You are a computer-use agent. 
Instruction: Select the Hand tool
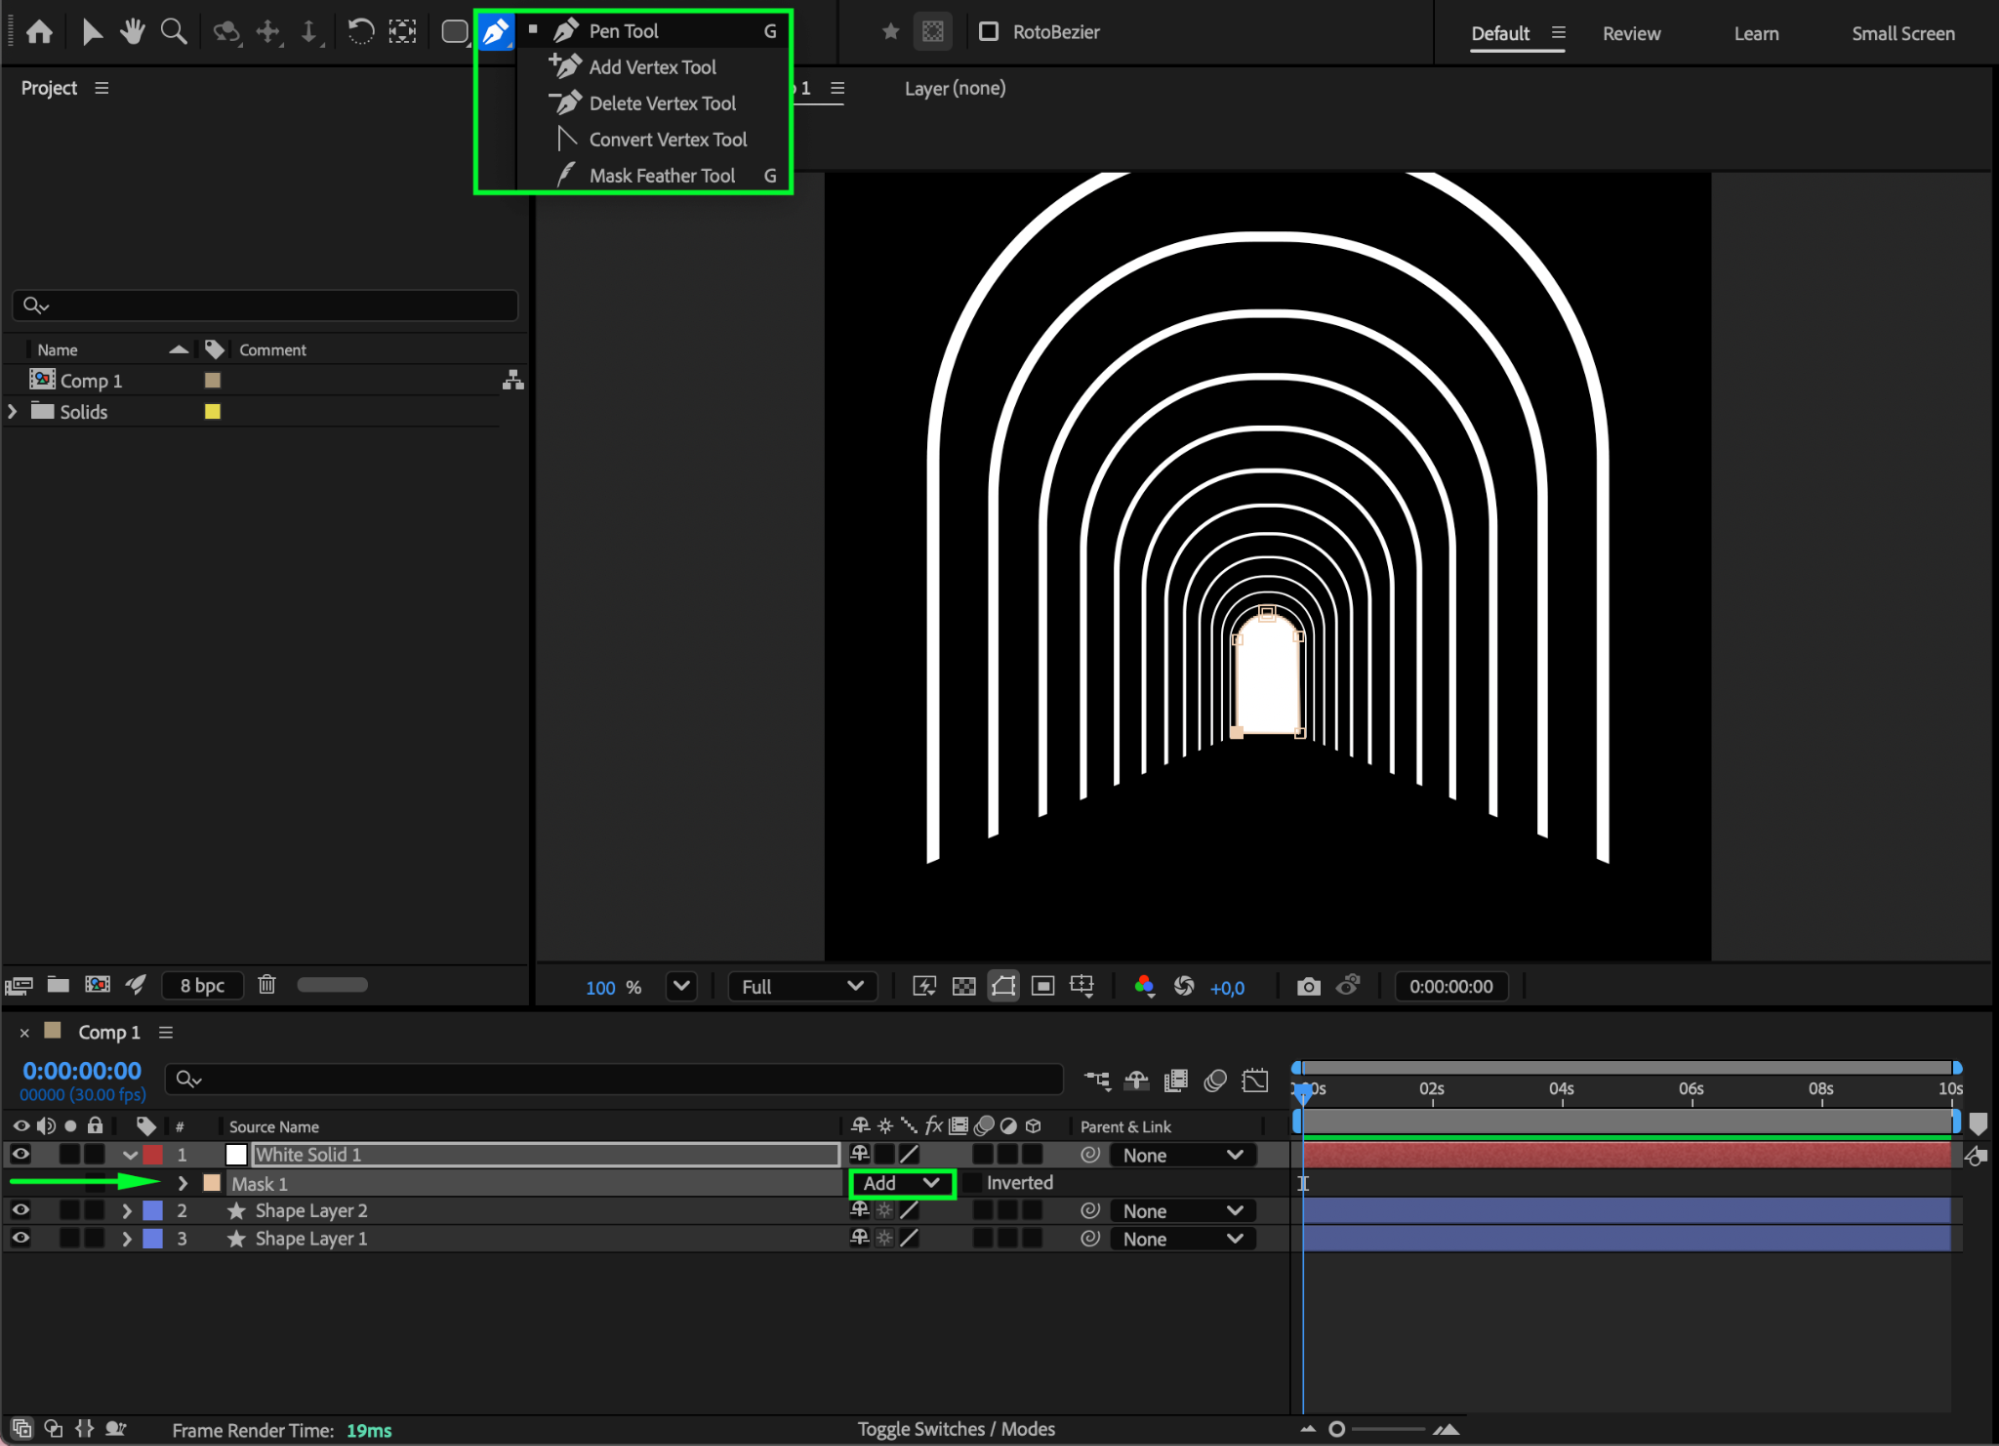(131, 32)
